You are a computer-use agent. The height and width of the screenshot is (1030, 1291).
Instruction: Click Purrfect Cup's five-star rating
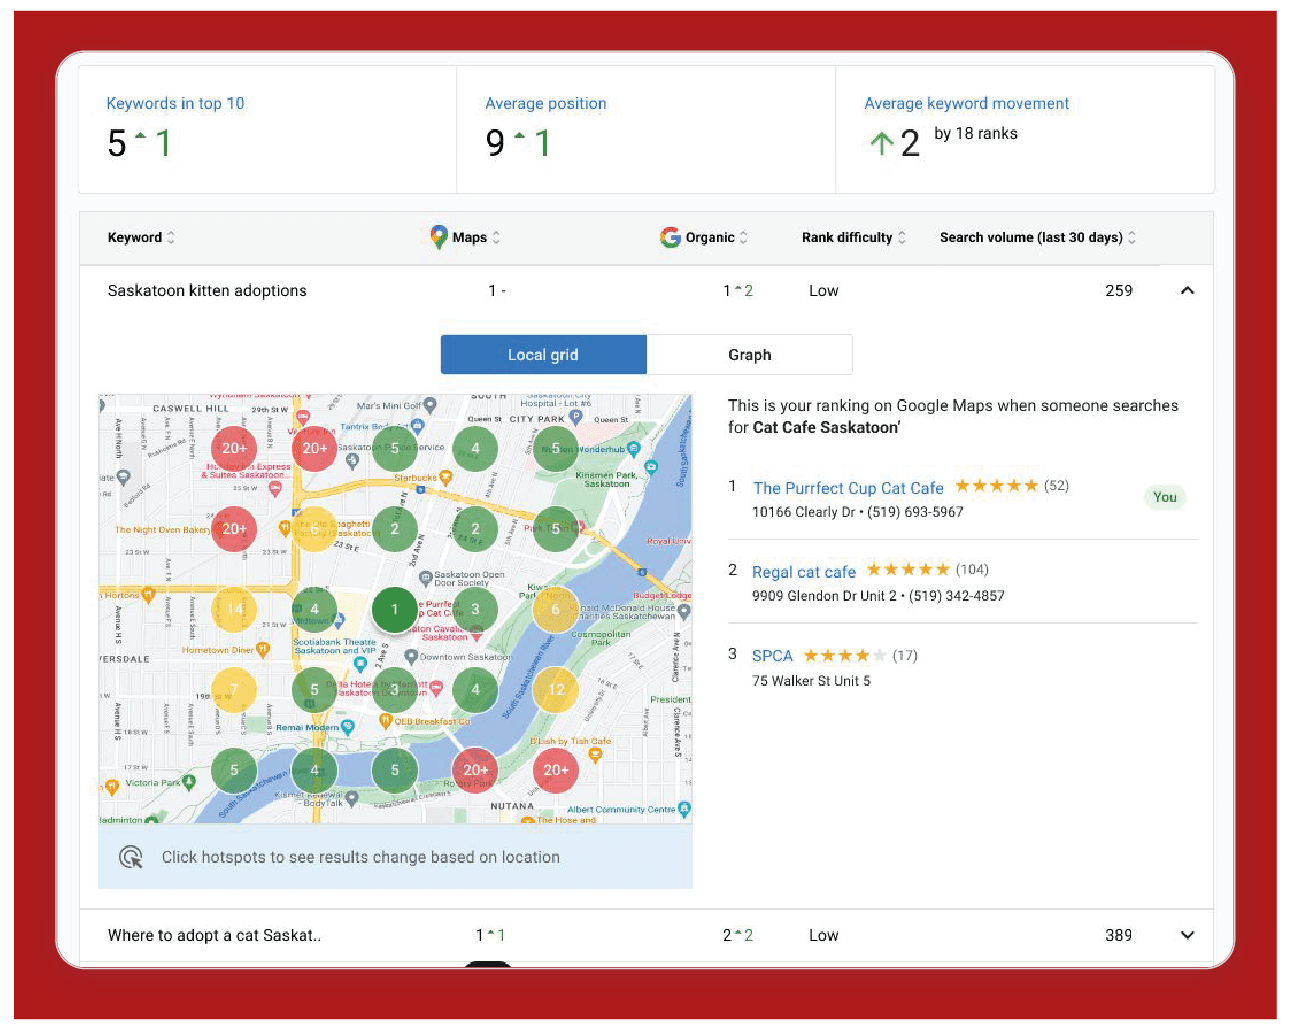[996, 486]
